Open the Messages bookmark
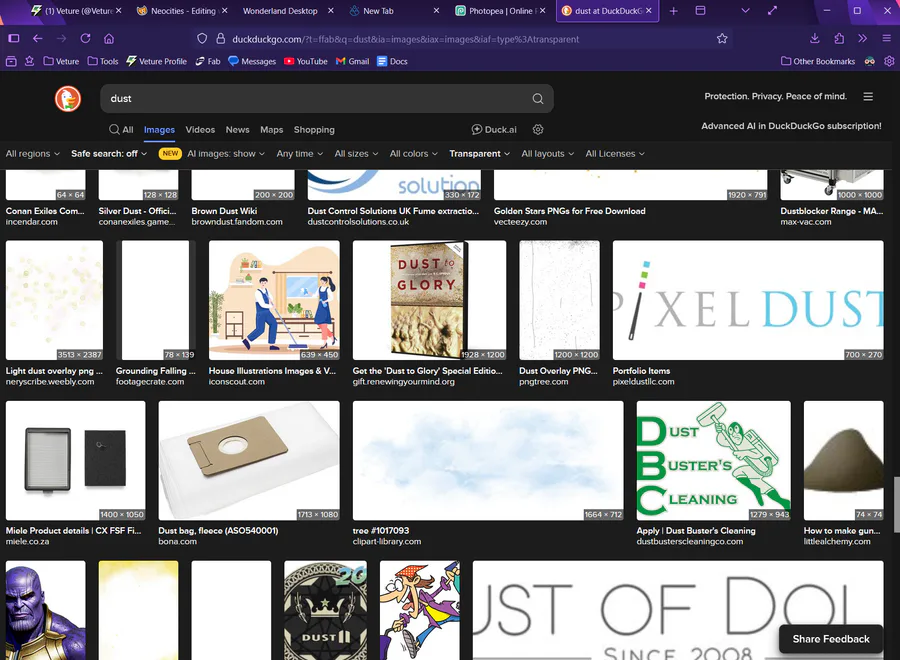Screen dimensions: 900x660 pyautogui.click(x=252, y=61)
